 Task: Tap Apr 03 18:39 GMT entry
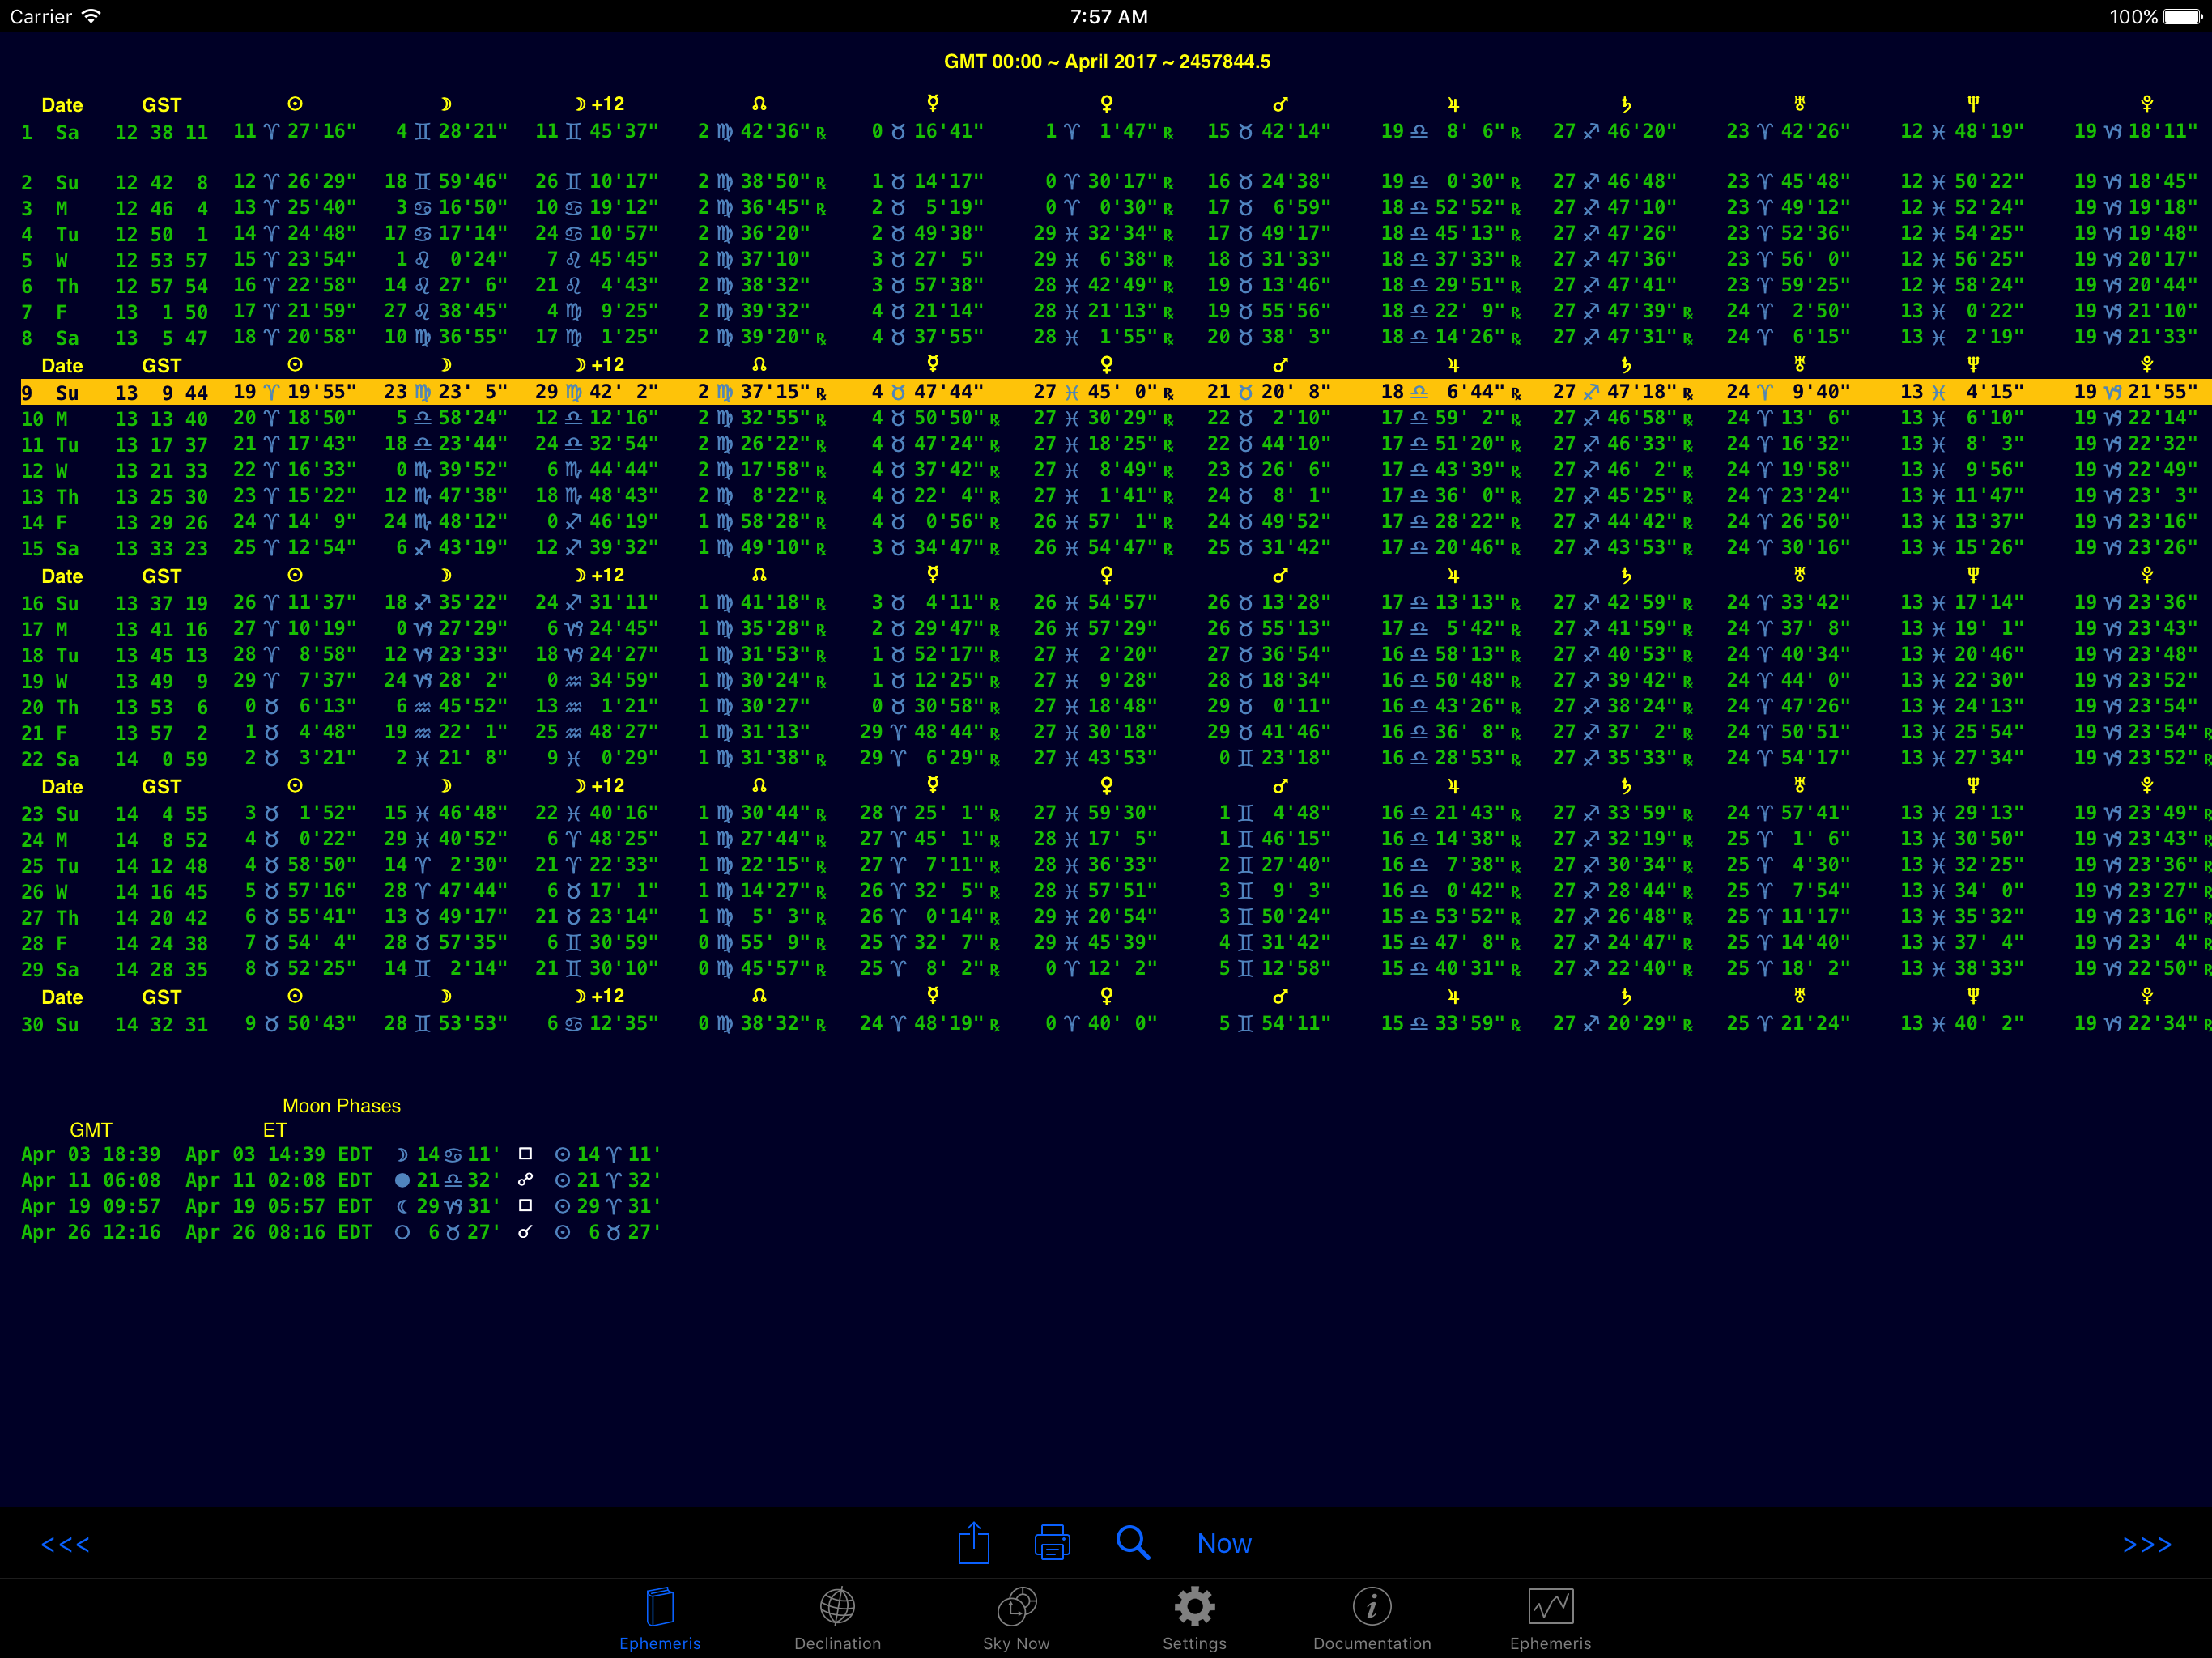91,1155
